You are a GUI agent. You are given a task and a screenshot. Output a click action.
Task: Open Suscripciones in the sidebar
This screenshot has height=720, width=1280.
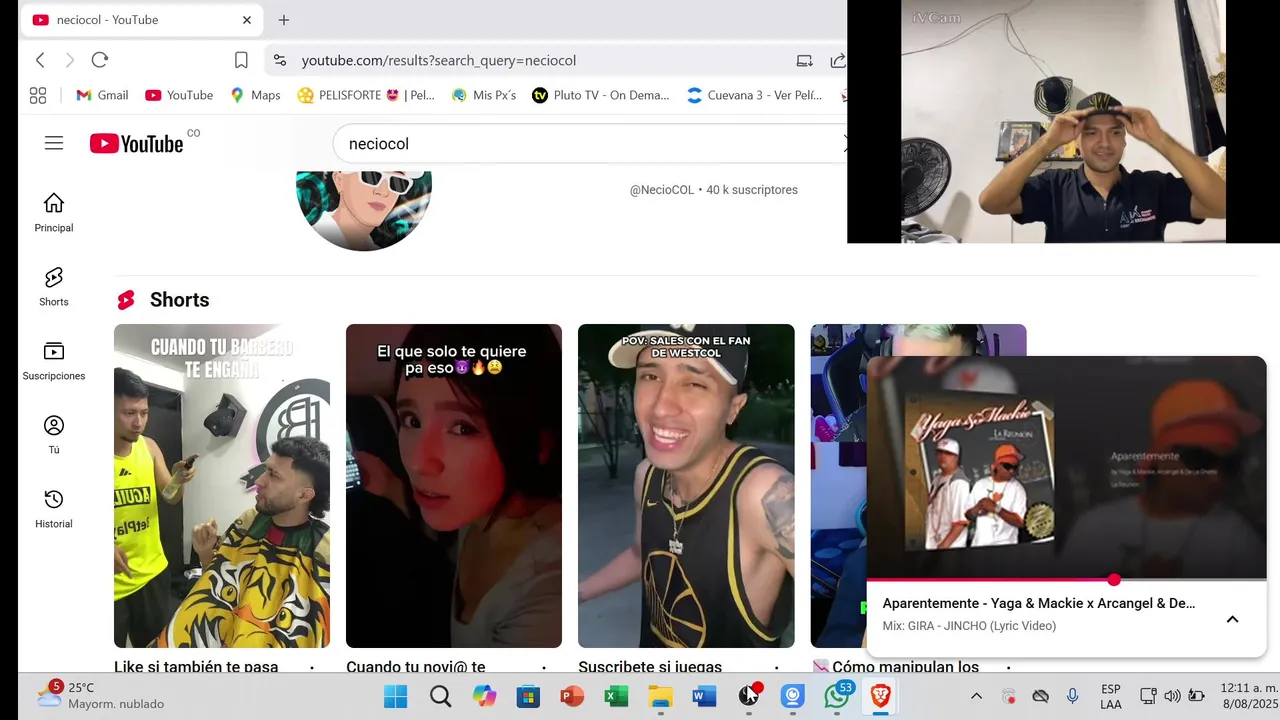point(54,361)
